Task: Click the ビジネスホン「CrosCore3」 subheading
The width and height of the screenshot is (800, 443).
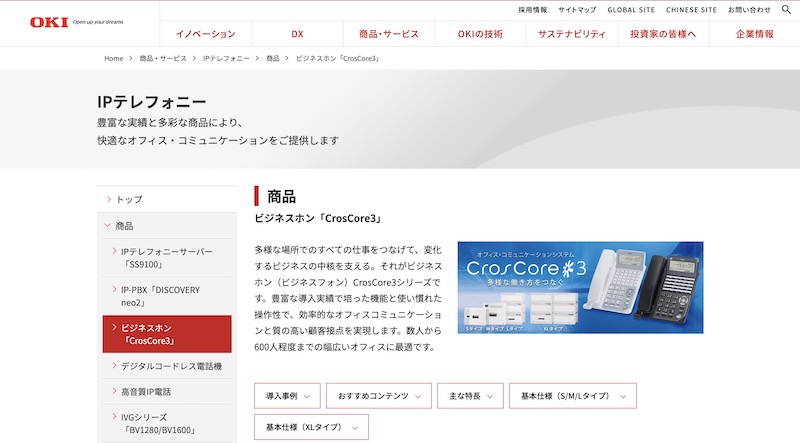Action: (318, 218)
